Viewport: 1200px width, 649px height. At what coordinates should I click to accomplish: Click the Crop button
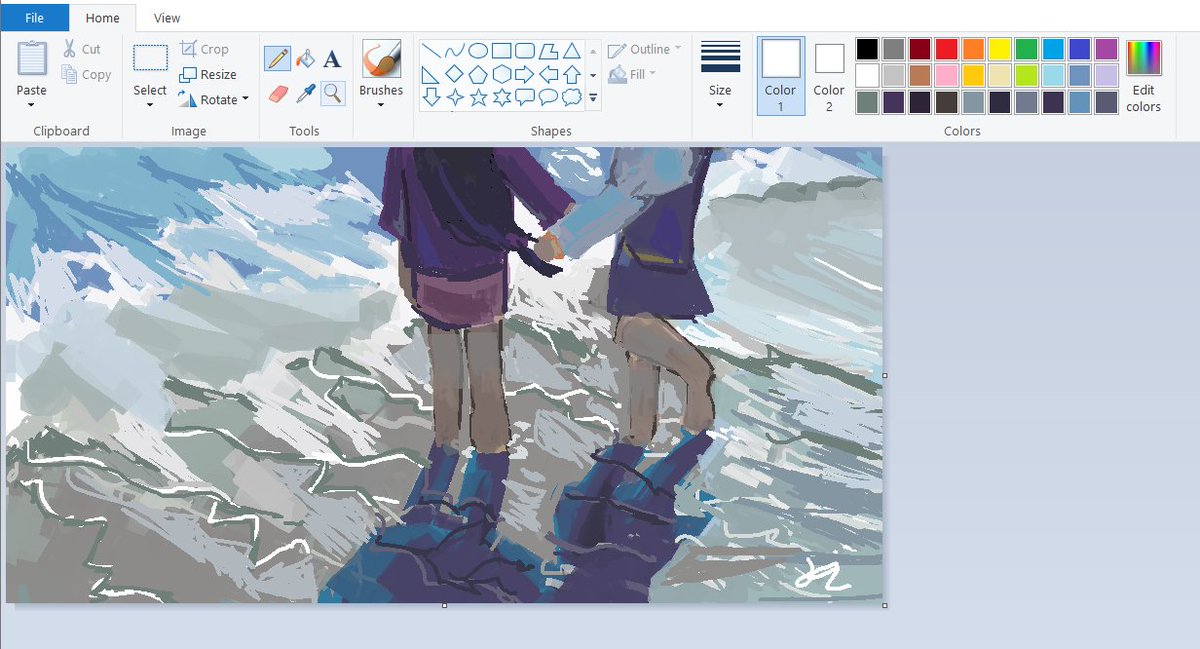205,49
